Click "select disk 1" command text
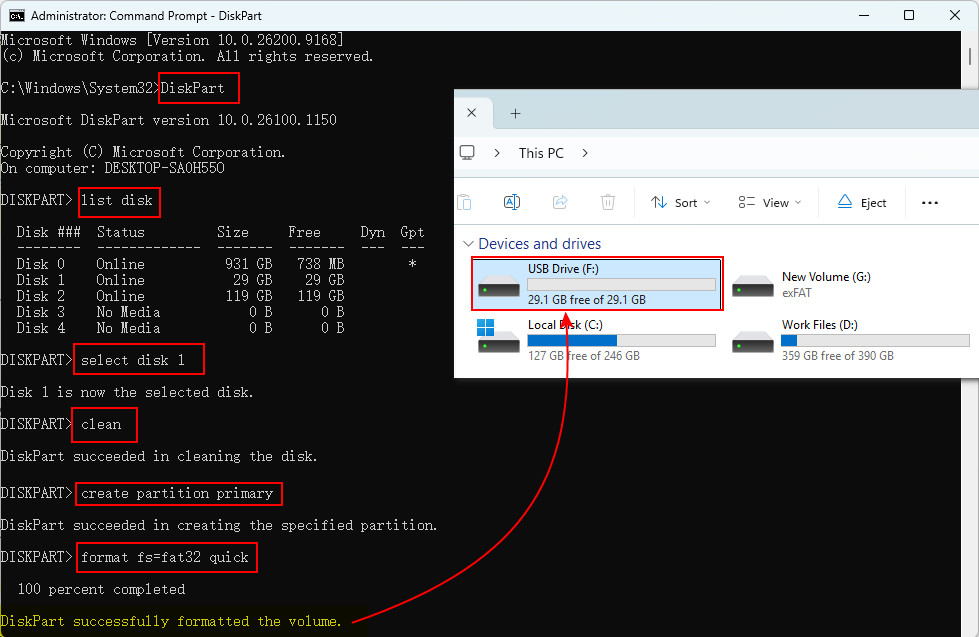Screen dimensions: 979x637 (132, 360)
